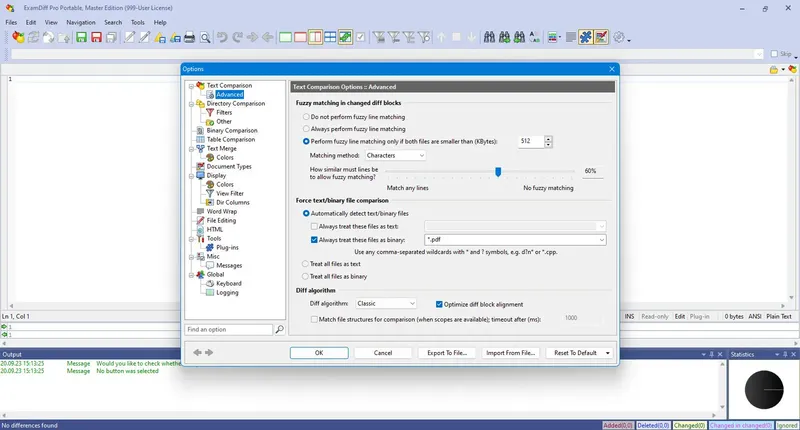Select Treat all files as text
This screenshot has width=800, height=430.
(x=305, y=264)
